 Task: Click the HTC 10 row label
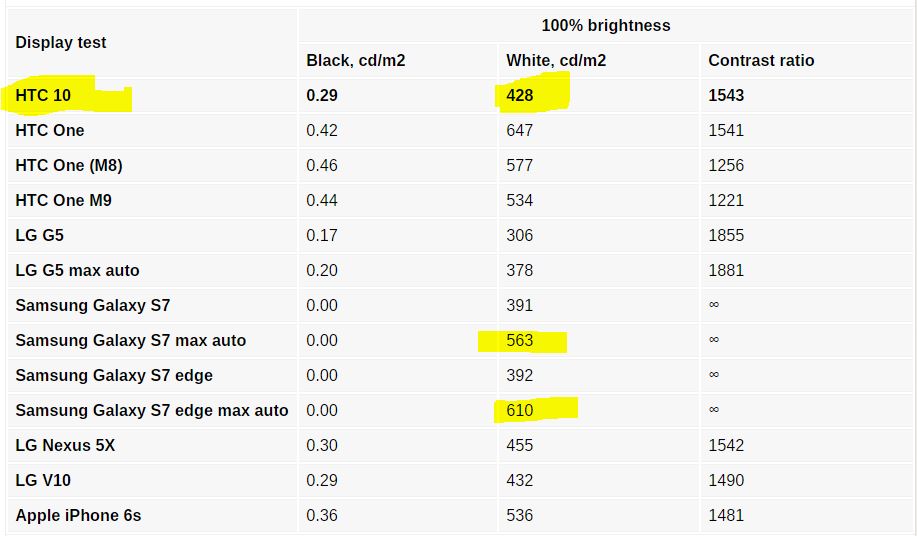43,96
